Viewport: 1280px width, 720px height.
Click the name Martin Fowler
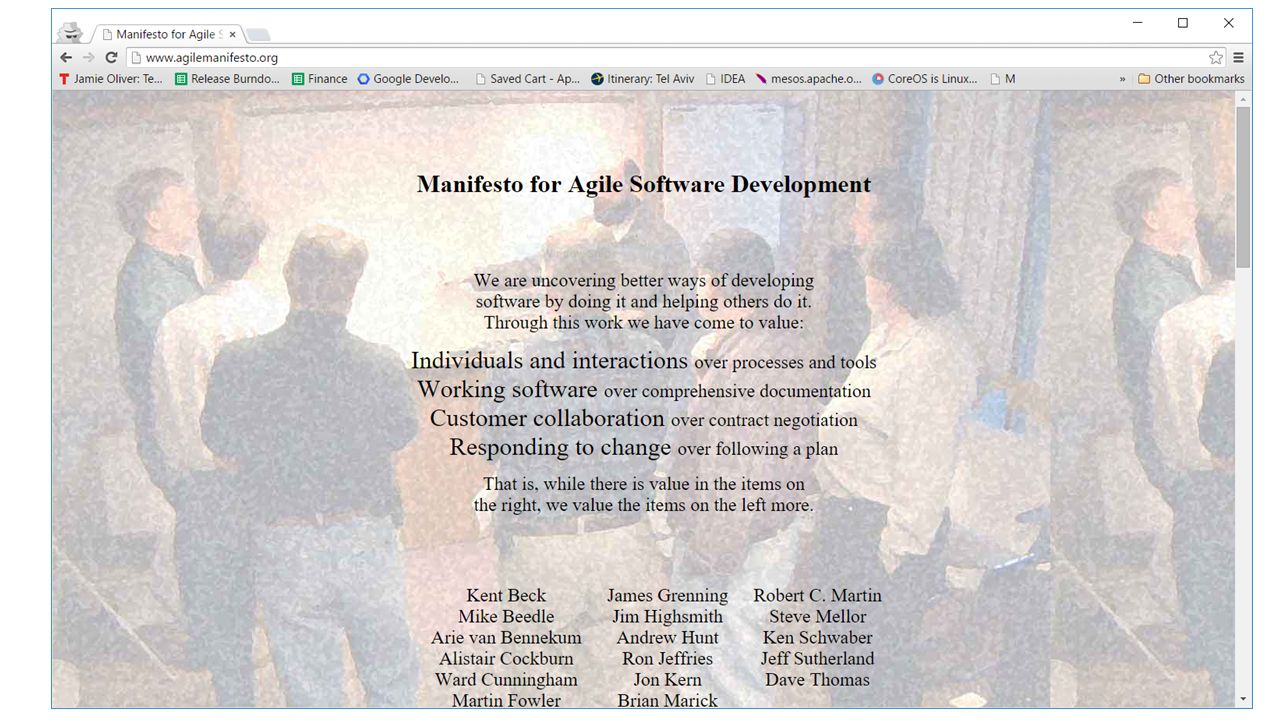pyautogui.click(x=506, y=700)
